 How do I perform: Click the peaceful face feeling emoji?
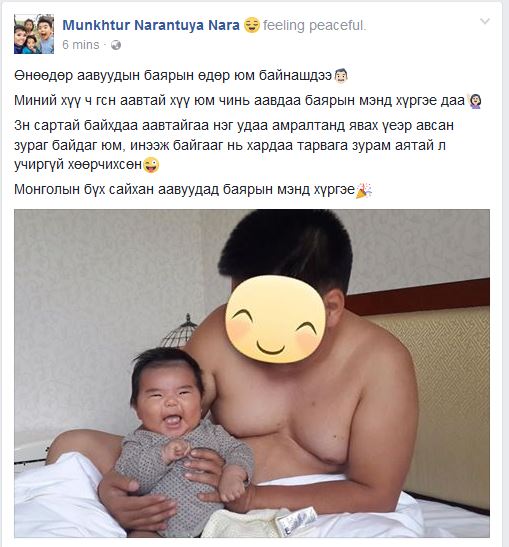(x=252, y=25)
